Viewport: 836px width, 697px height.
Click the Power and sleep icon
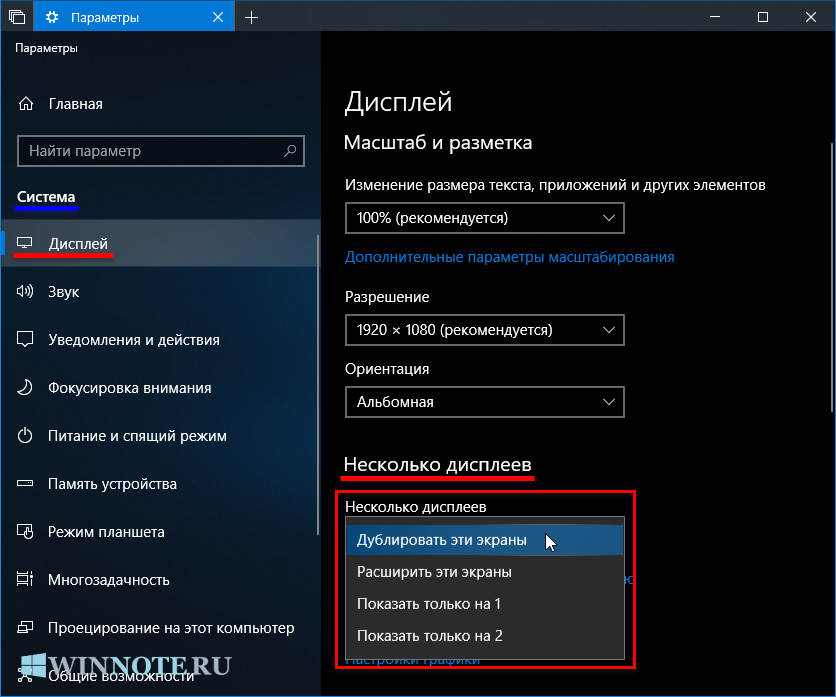27,436
